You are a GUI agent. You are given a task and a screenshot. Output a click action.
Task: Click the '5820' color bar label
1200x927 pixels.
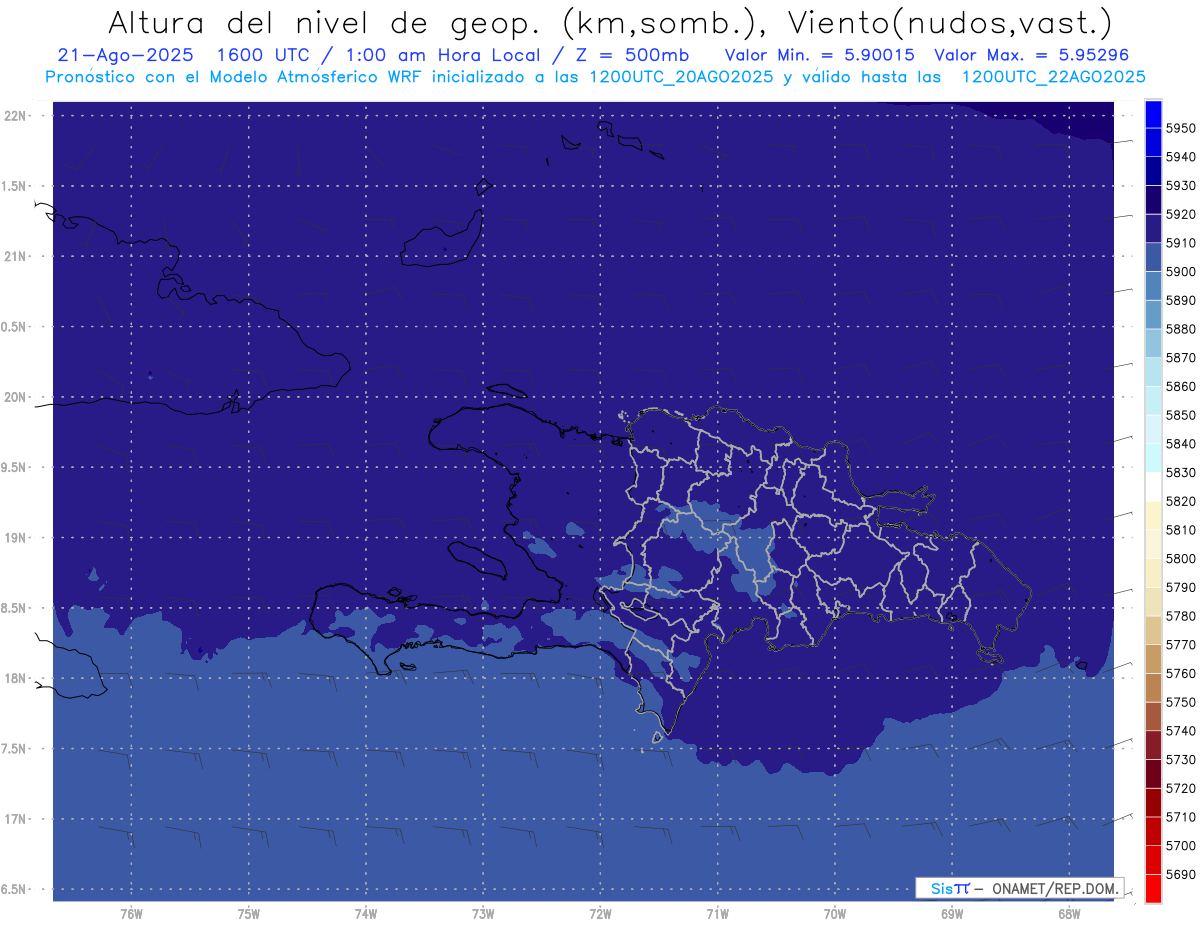pyautogui.click(x=1181, y=501)
